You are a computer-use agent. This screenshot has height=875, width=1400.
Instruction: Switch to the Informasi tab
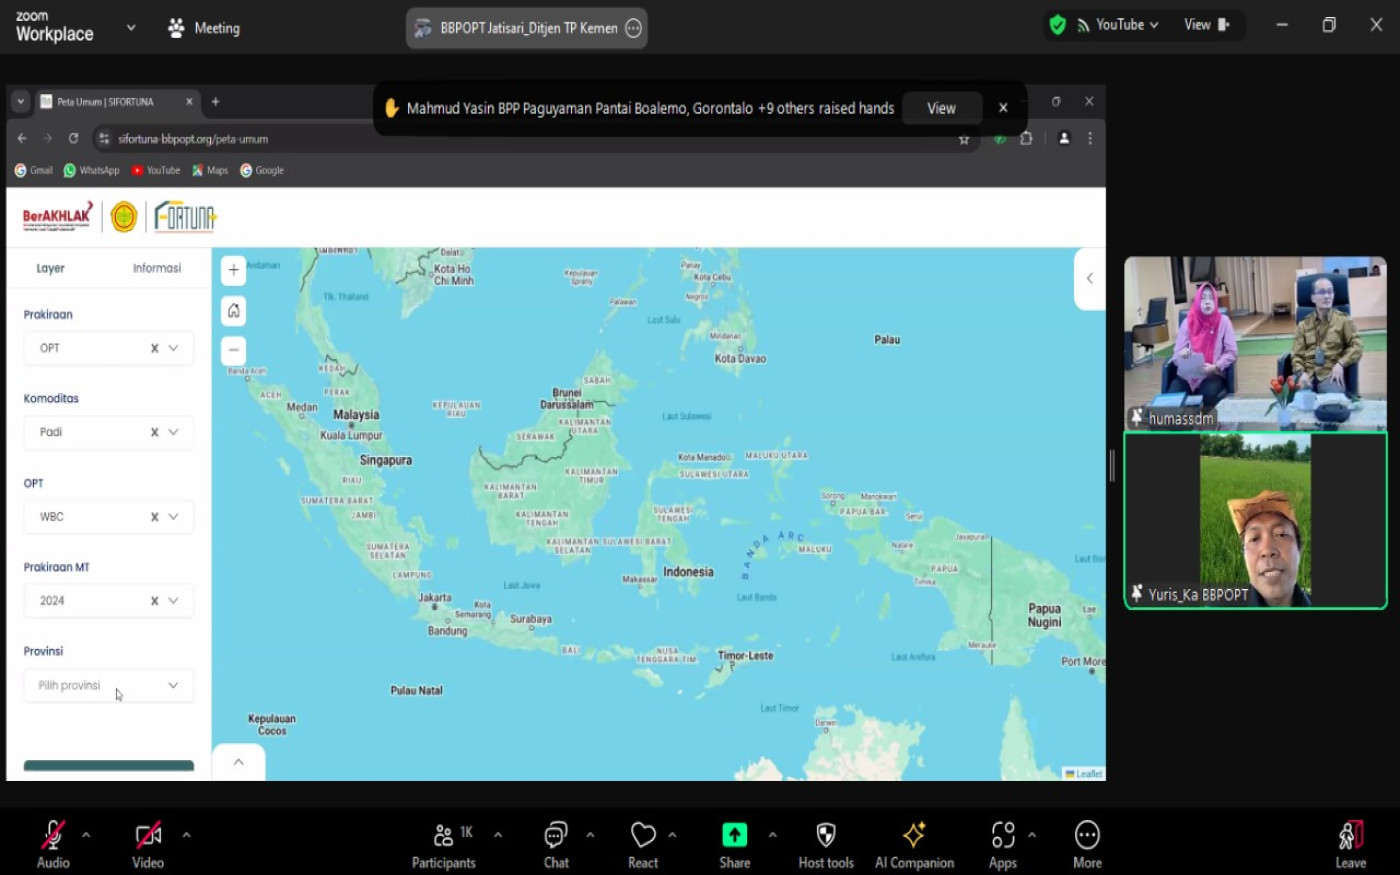click(157, 268)
